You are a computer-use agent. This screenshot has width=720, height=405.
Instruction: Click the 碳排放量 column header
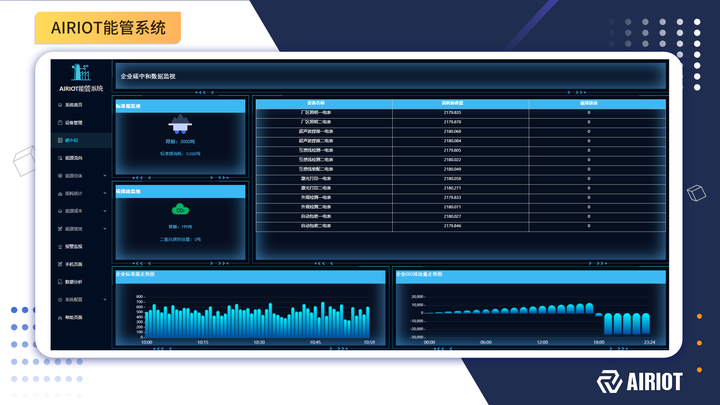point(589,103)
